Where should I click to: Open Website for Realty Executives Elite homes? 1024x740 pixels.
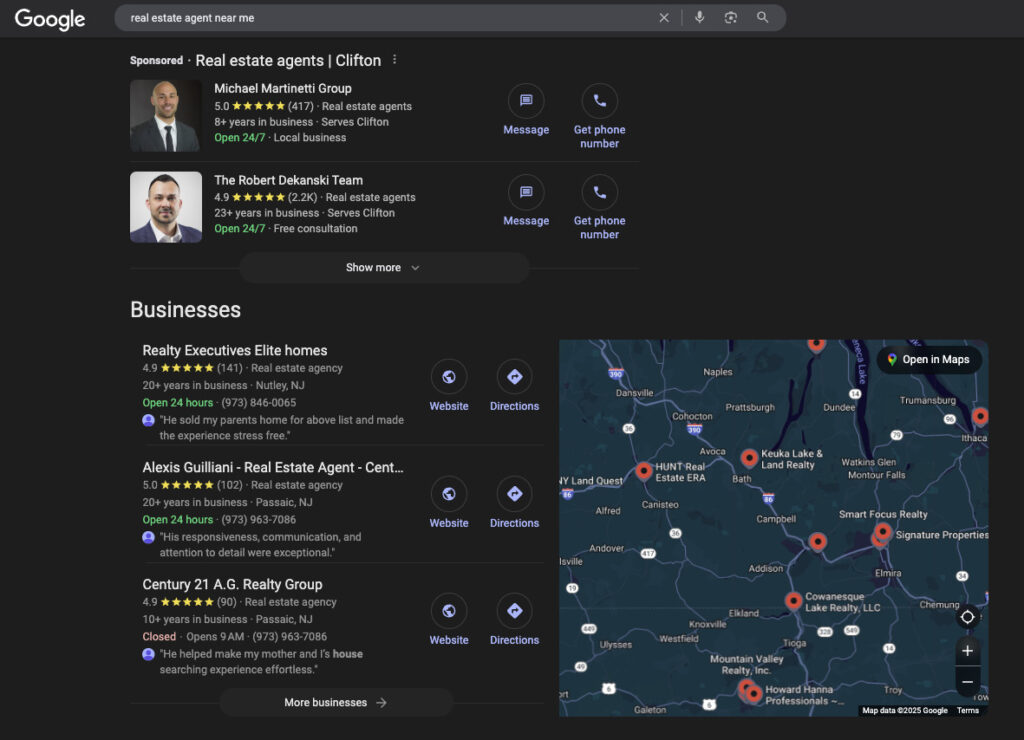pyautogui.click(x=449, y=385)
